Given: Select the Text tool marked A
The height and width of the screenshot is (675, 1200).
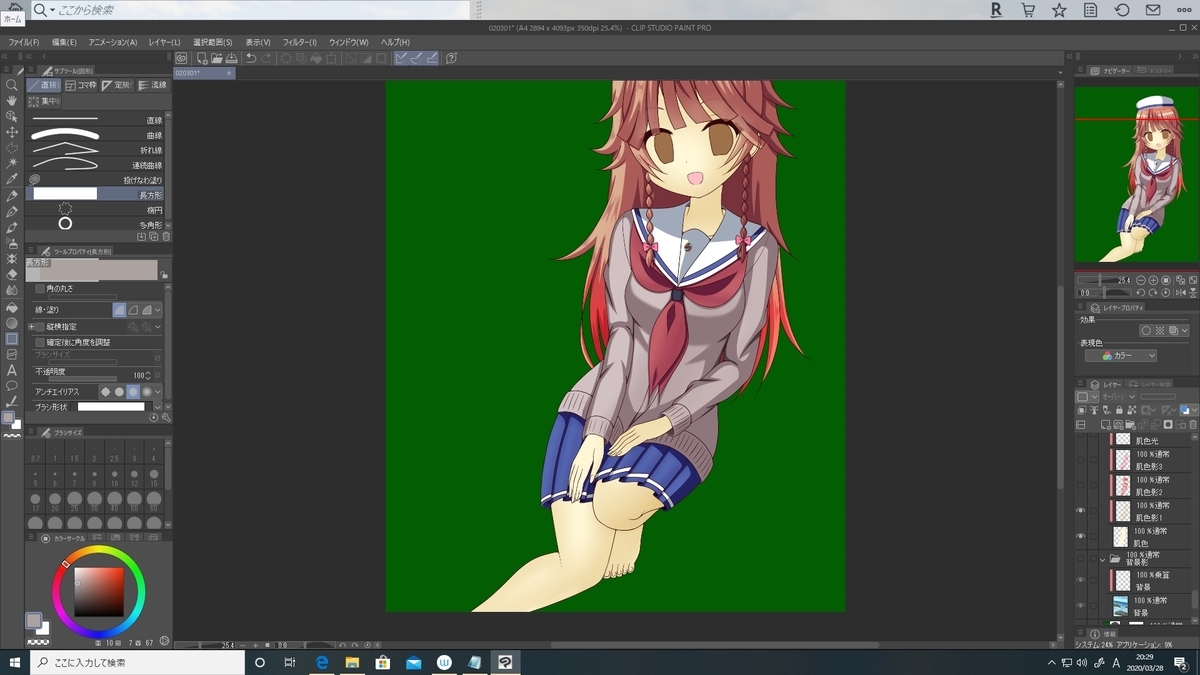Looking at the screenshot, I should pos(12,370).
